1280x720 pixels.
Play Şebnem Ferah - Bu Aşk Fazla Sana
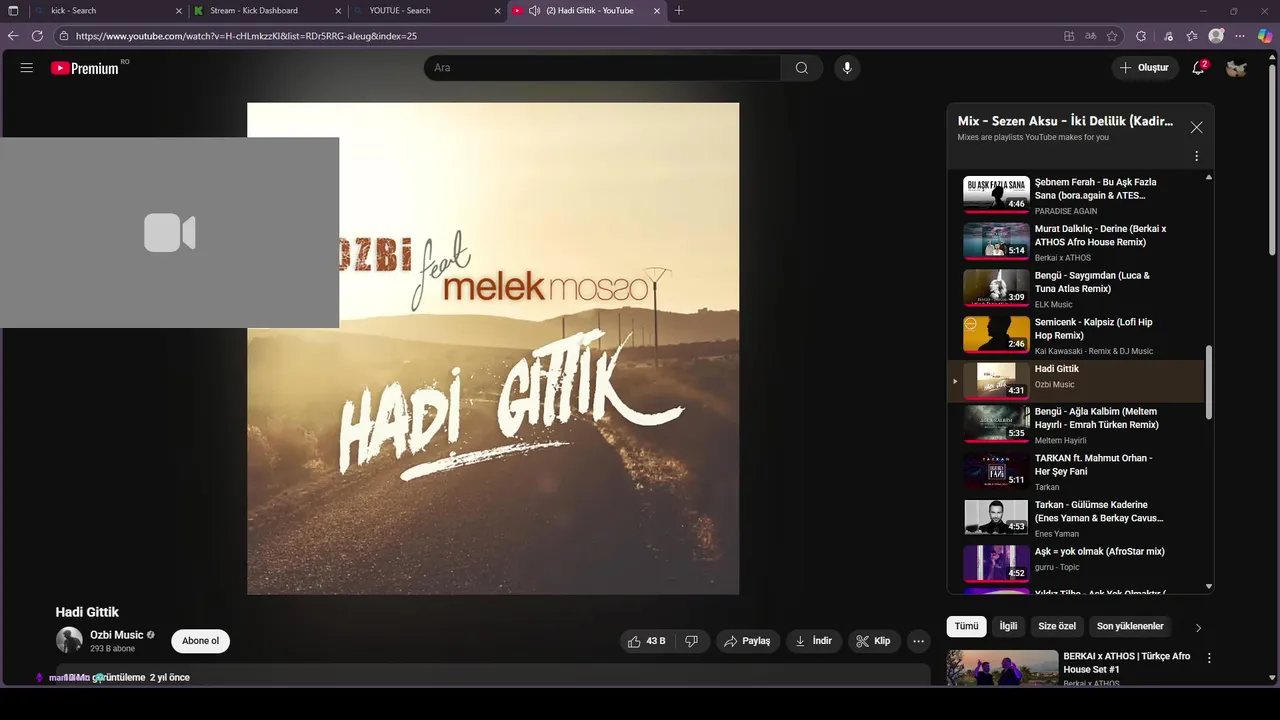1076,196
